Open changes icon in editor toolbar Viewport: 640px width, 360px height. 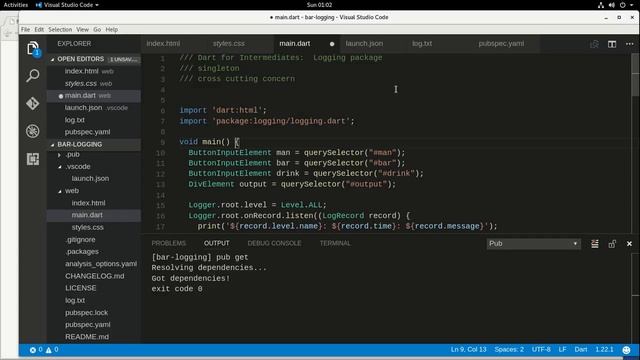(594, 44)
